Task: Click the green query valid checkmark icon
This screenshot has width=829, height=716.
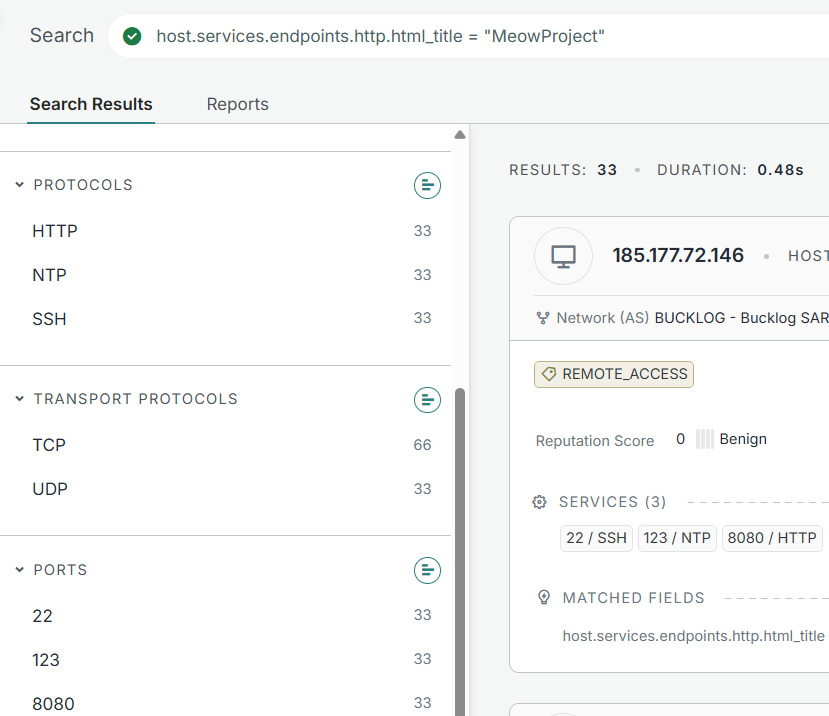Action: coord(132,36)
